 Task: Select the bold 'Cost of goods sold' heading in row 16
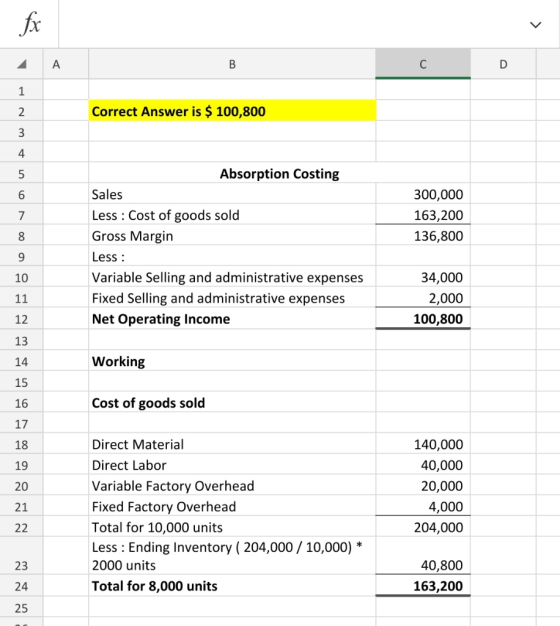[232, 403]
